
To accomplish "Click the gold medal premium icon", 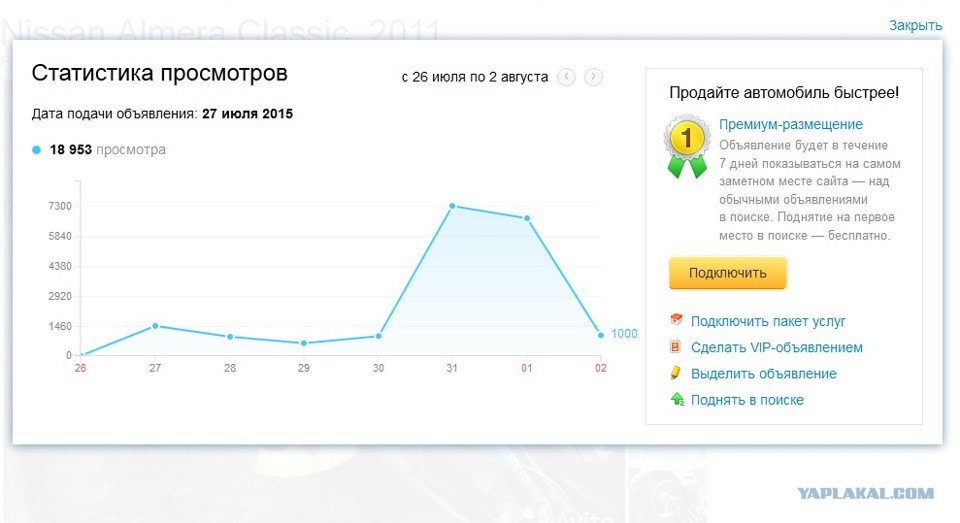I will point(687,147).
